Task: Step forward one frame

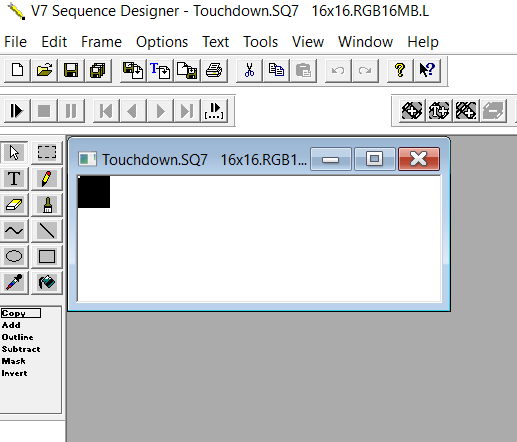Action: click(160, 111)
